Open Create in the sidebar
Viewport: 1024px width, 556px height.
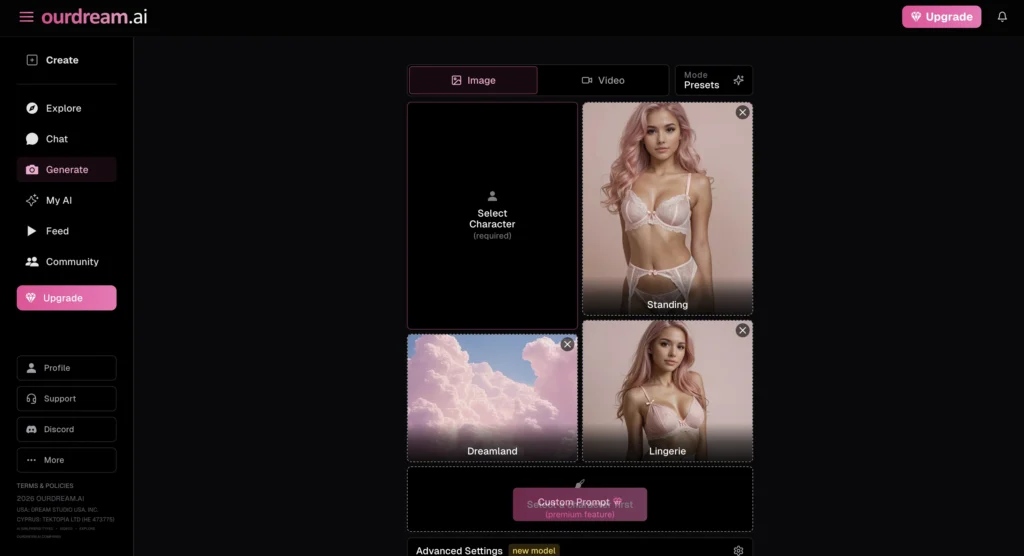[x=66, y=60]
